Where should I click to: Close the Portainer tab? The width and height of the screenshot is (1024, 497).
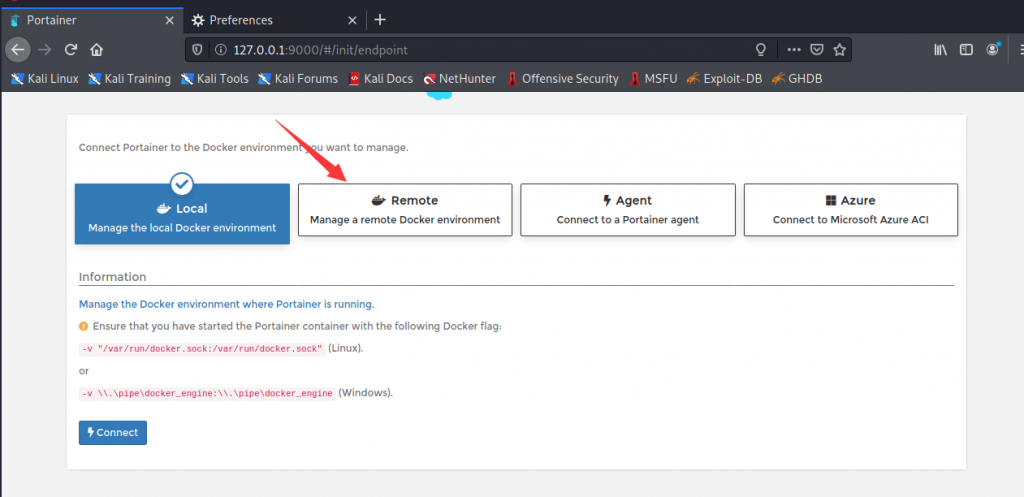coord(170,20)
